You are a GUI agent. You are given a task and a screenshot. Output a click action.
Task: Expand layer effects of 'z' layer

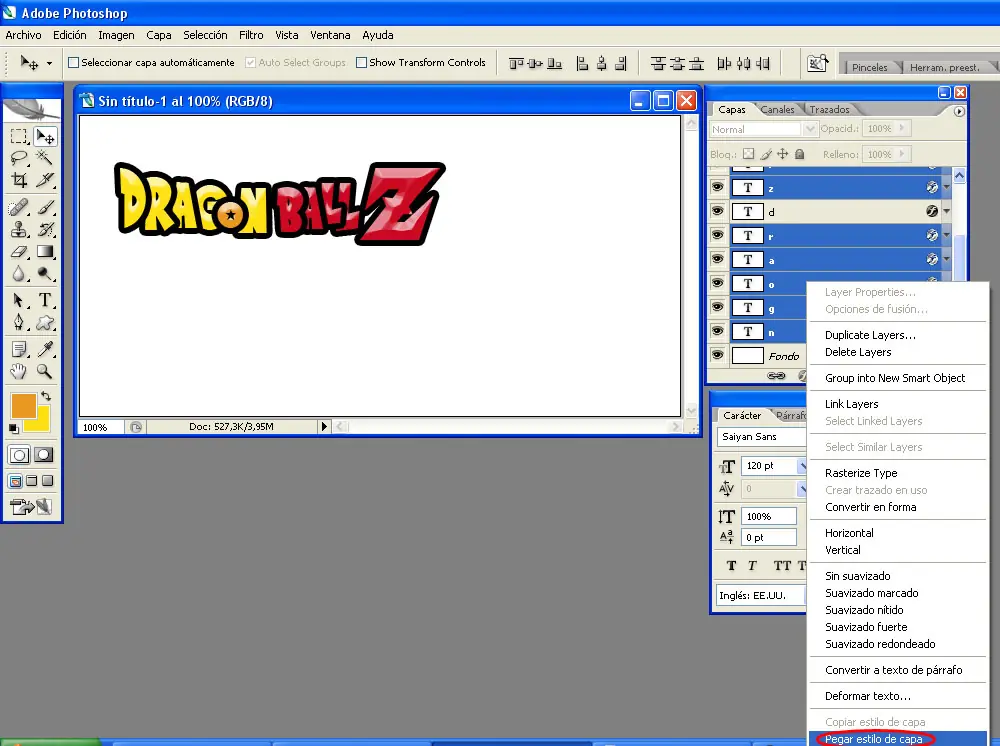946,187
